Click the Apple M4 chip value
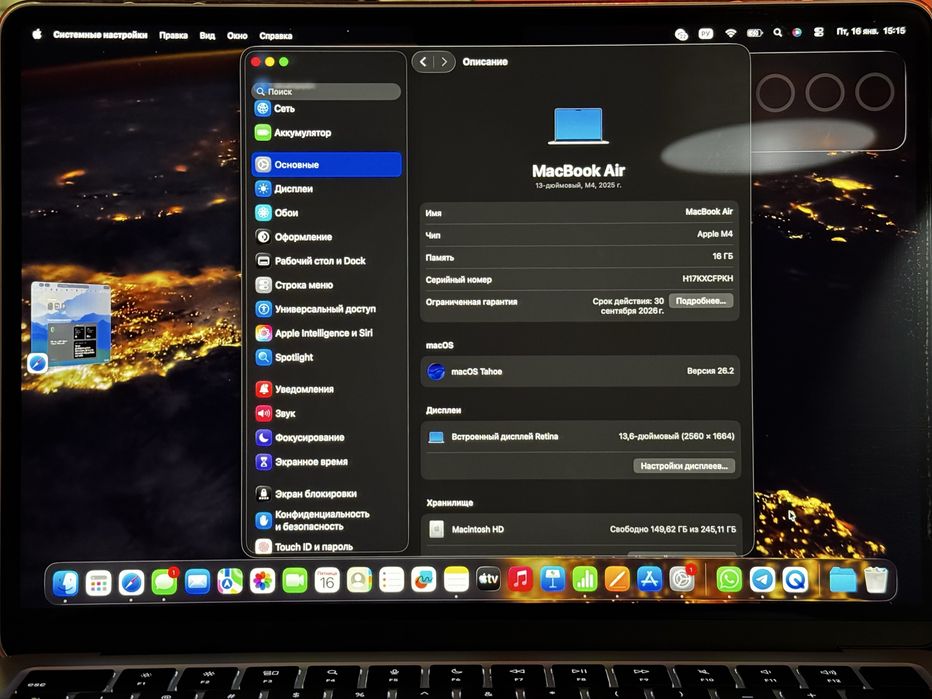 click(x=714, y=234)
